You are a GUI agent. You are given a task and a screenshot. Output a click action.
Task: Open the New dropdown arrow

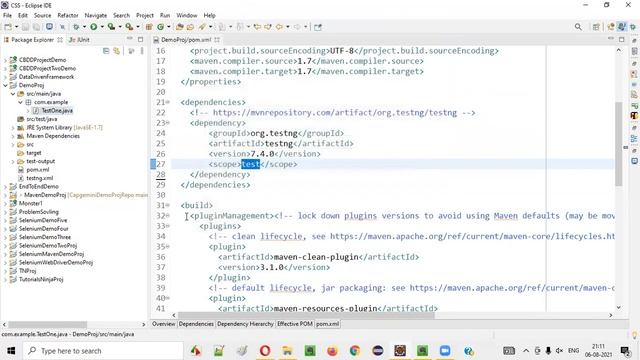(x=16, y=27)
